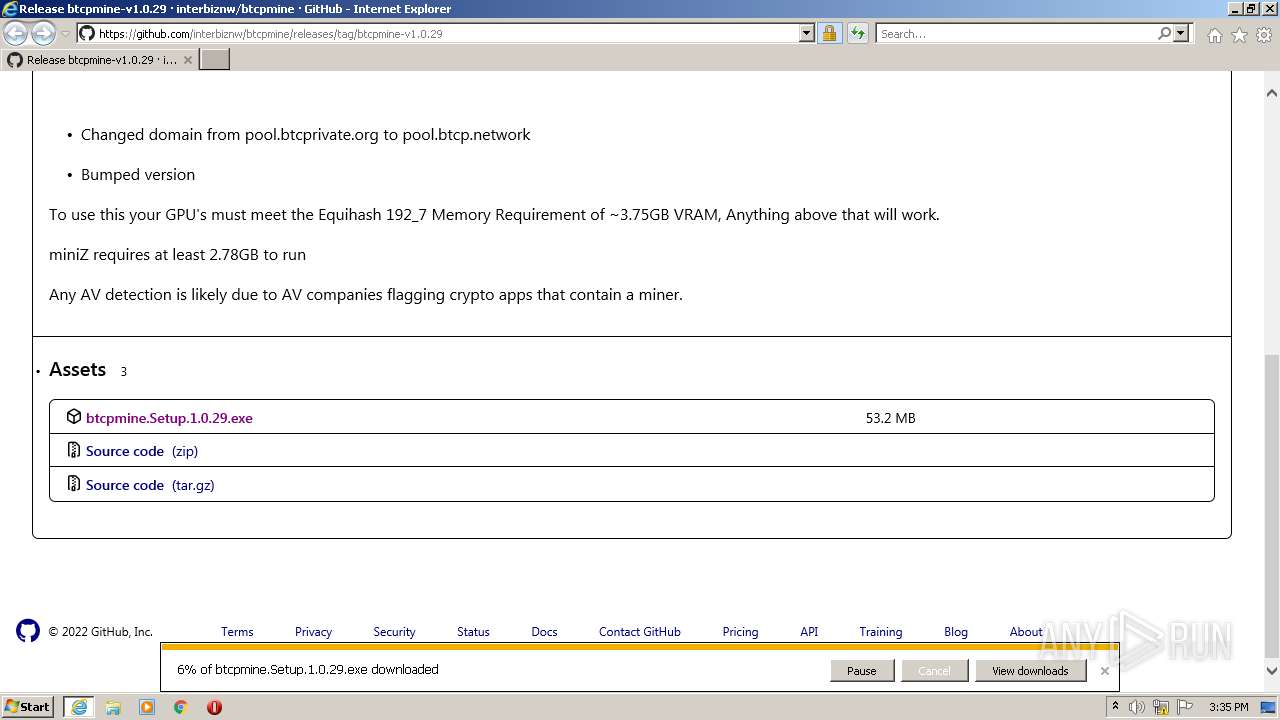Expand the address bar autocomplete dropdown

click(807, 33)
